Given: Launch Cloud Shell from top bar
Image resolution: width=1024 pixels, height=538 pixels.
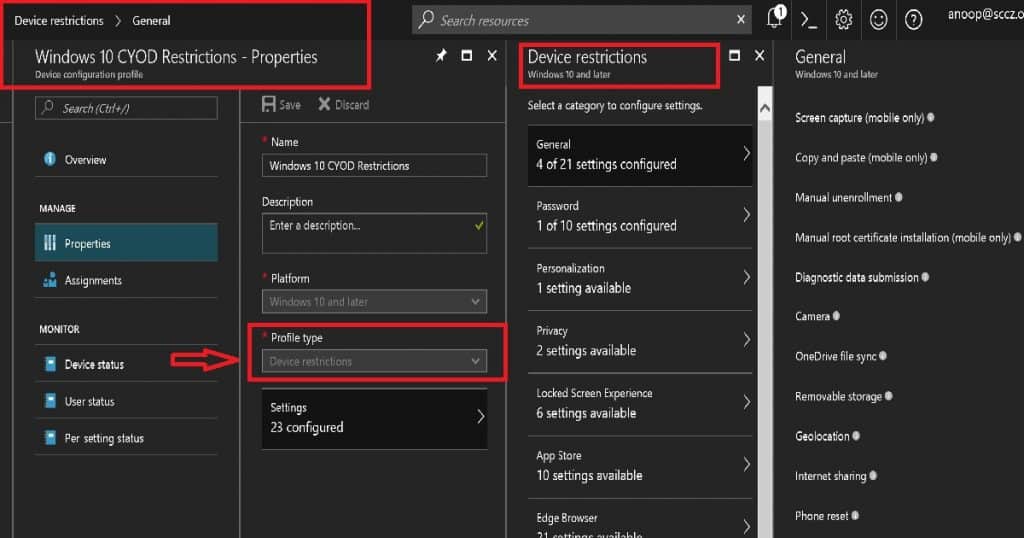Looking at the screenshot, I should point(810,20).
